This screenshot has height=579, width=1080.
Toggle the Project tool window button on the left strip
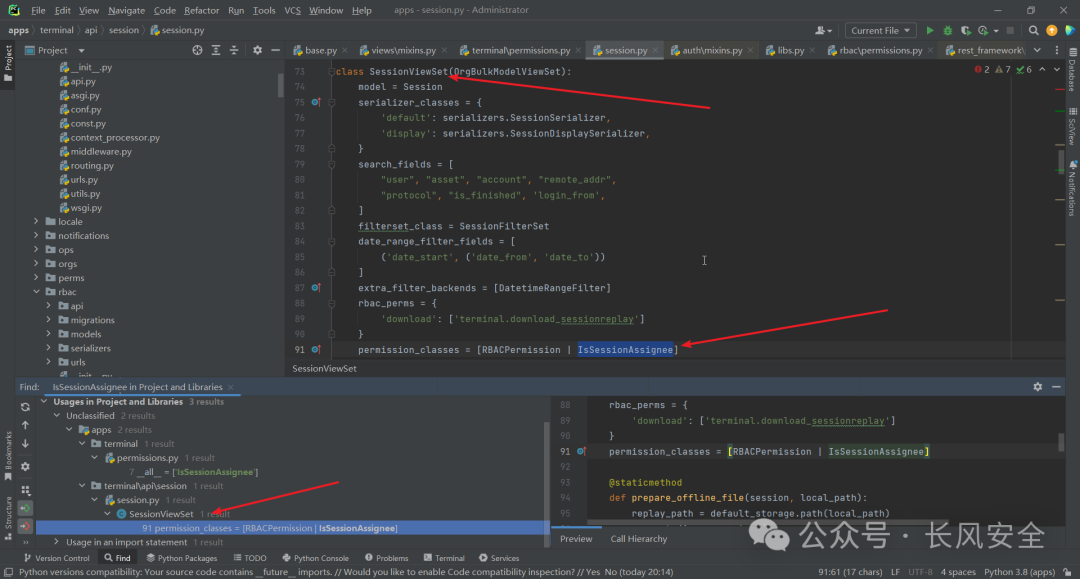tap(8, 62)
